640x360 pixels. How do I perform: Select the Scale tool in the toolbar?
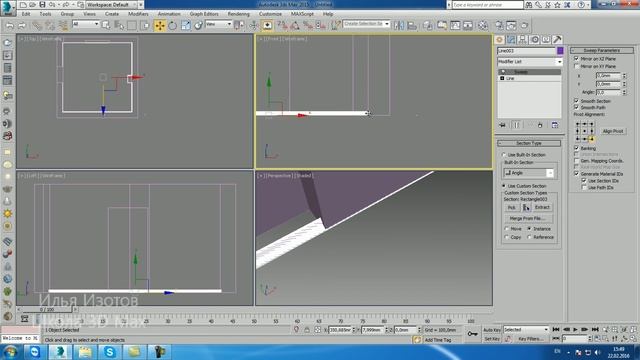(x=186, y=25)
